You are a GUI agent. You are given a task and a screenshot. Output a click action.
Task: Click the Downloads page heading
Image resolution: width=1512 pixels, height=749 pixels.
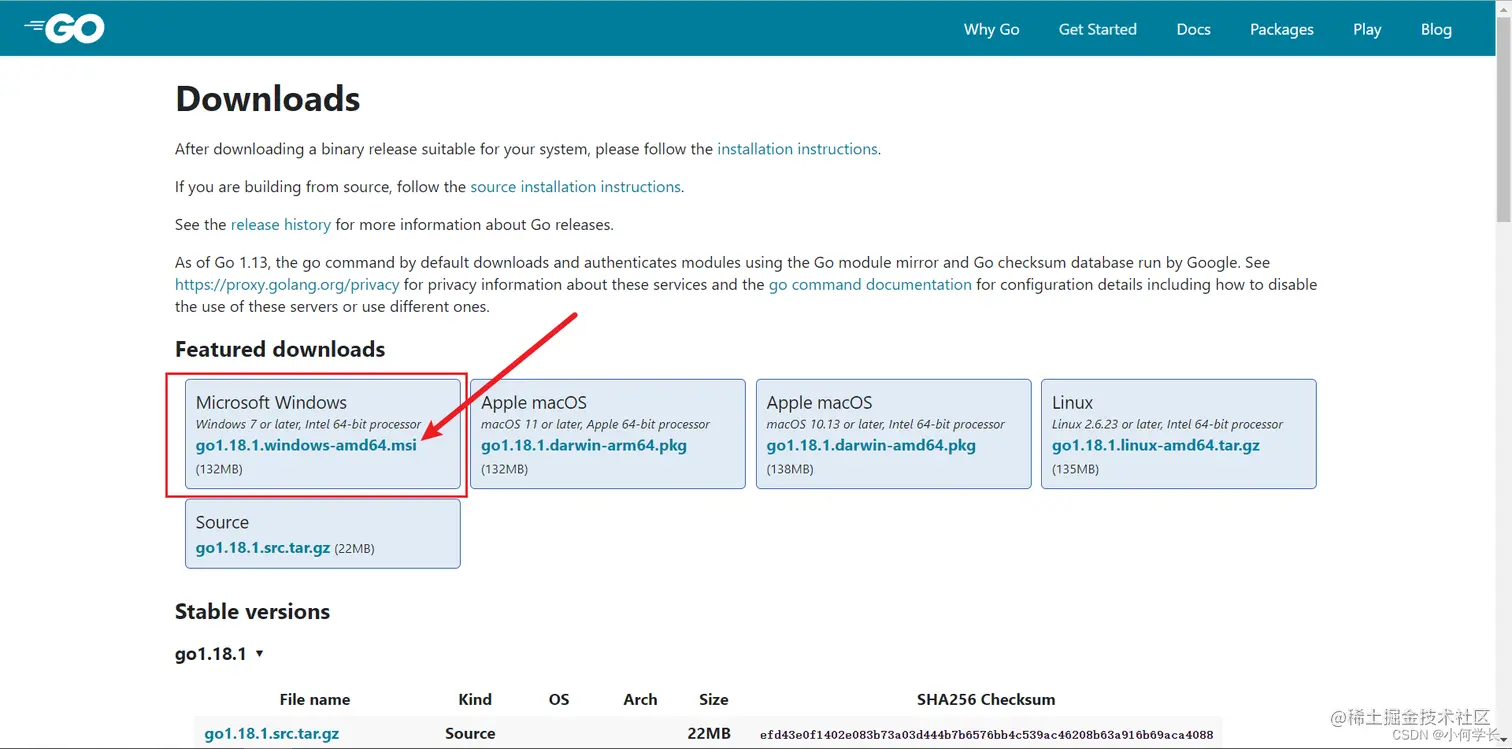[x=267, y=99]
